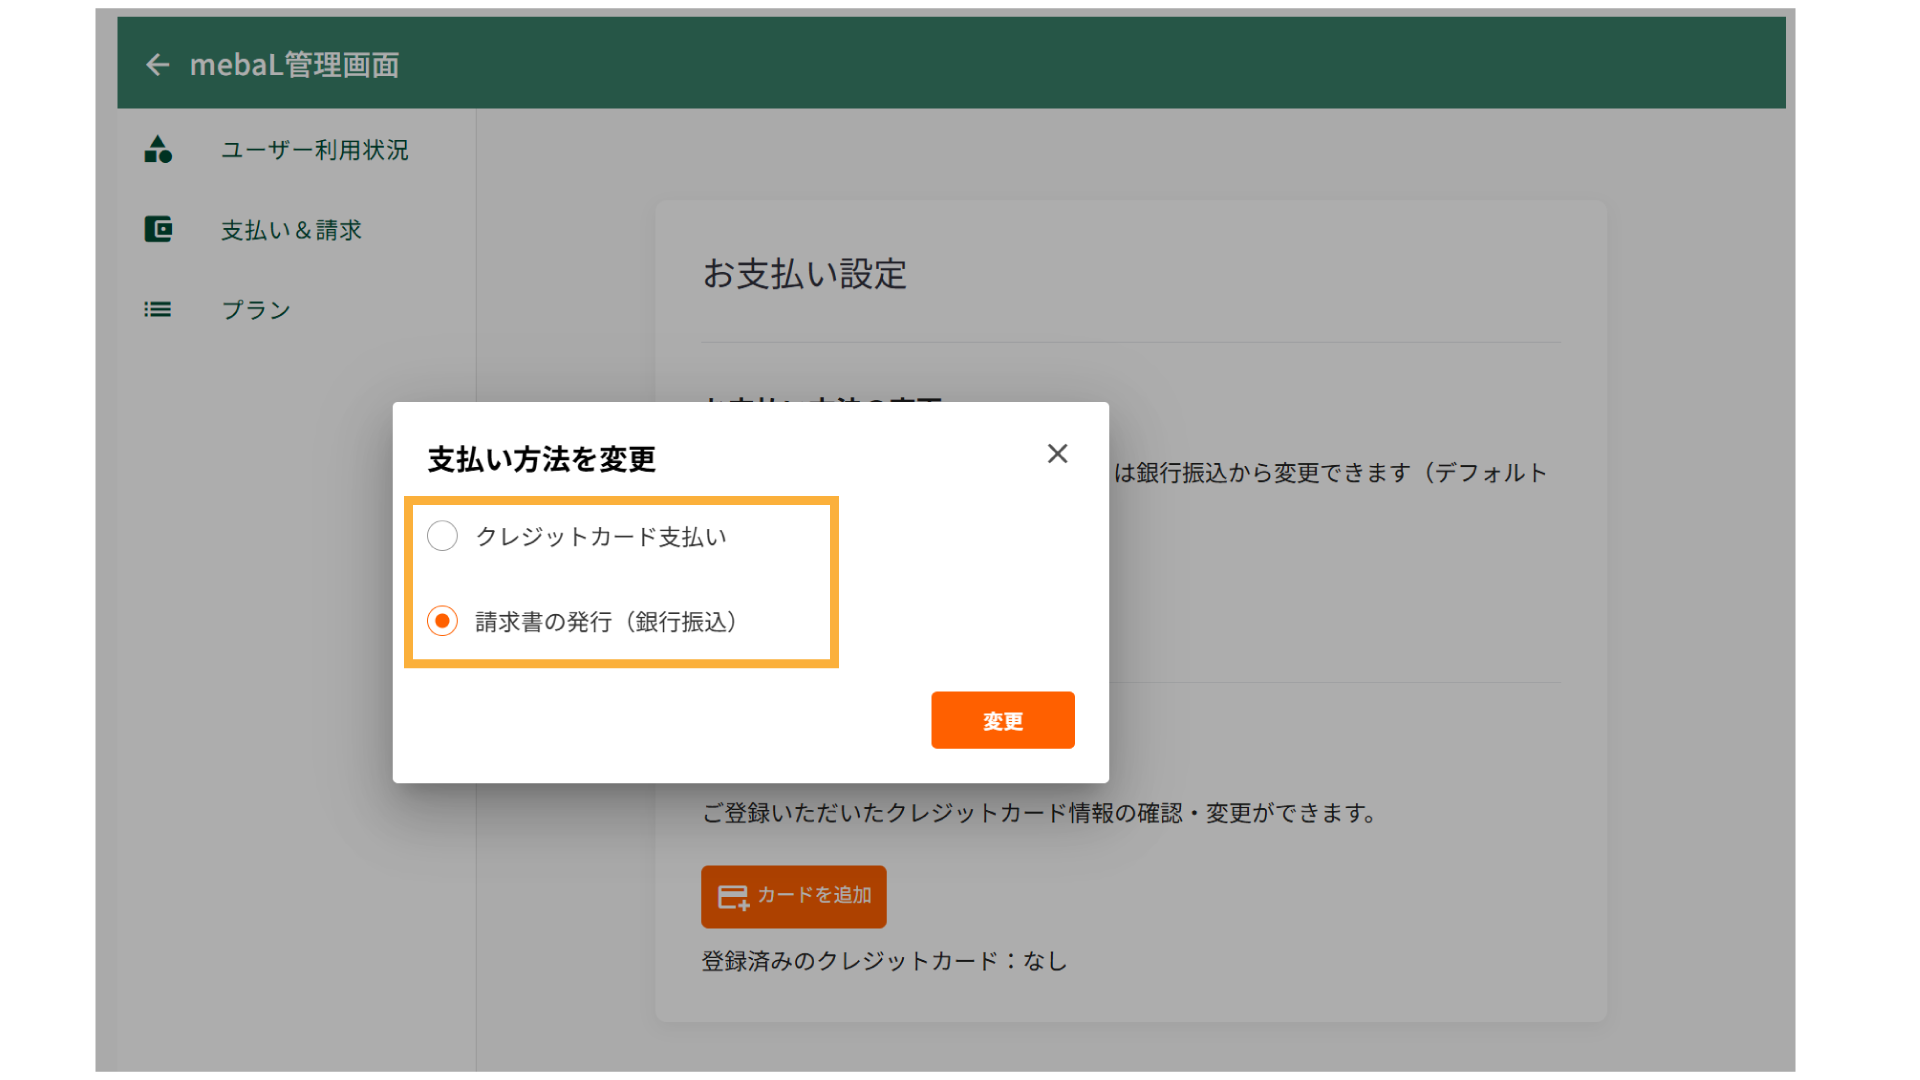Screen dimensions: 1920x1080
Task: Select 請求書の発行（銀行振込） radio button
Action: pos(442,621)
